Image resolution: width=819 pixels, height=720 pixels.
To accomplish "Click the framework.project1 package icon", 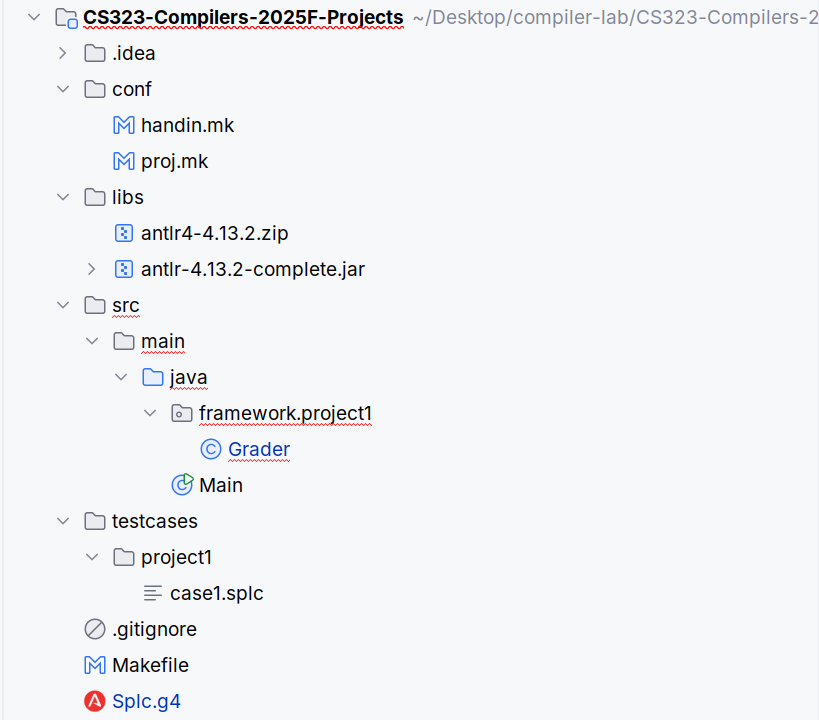I will 181,413.
